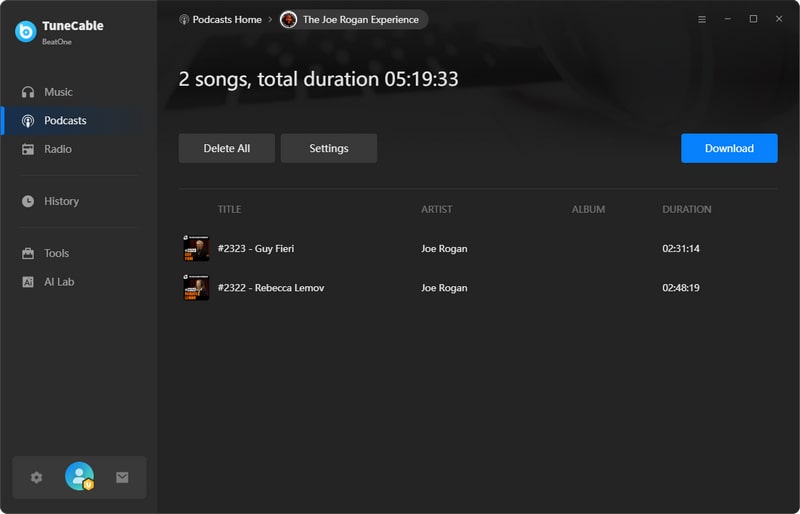Screen dimensions: 800x514
Task: Select the '#2322 - Rebecca Lemov' title
Action: [271, 288]
